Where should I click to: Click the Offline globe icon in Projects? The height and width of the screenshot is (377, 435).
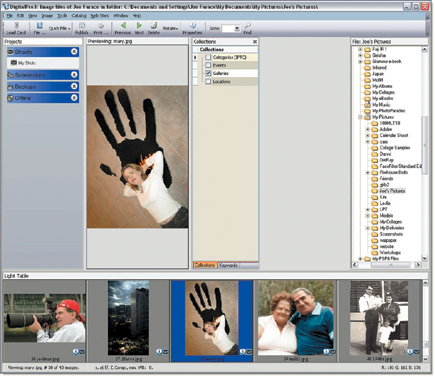pos(11,98)
